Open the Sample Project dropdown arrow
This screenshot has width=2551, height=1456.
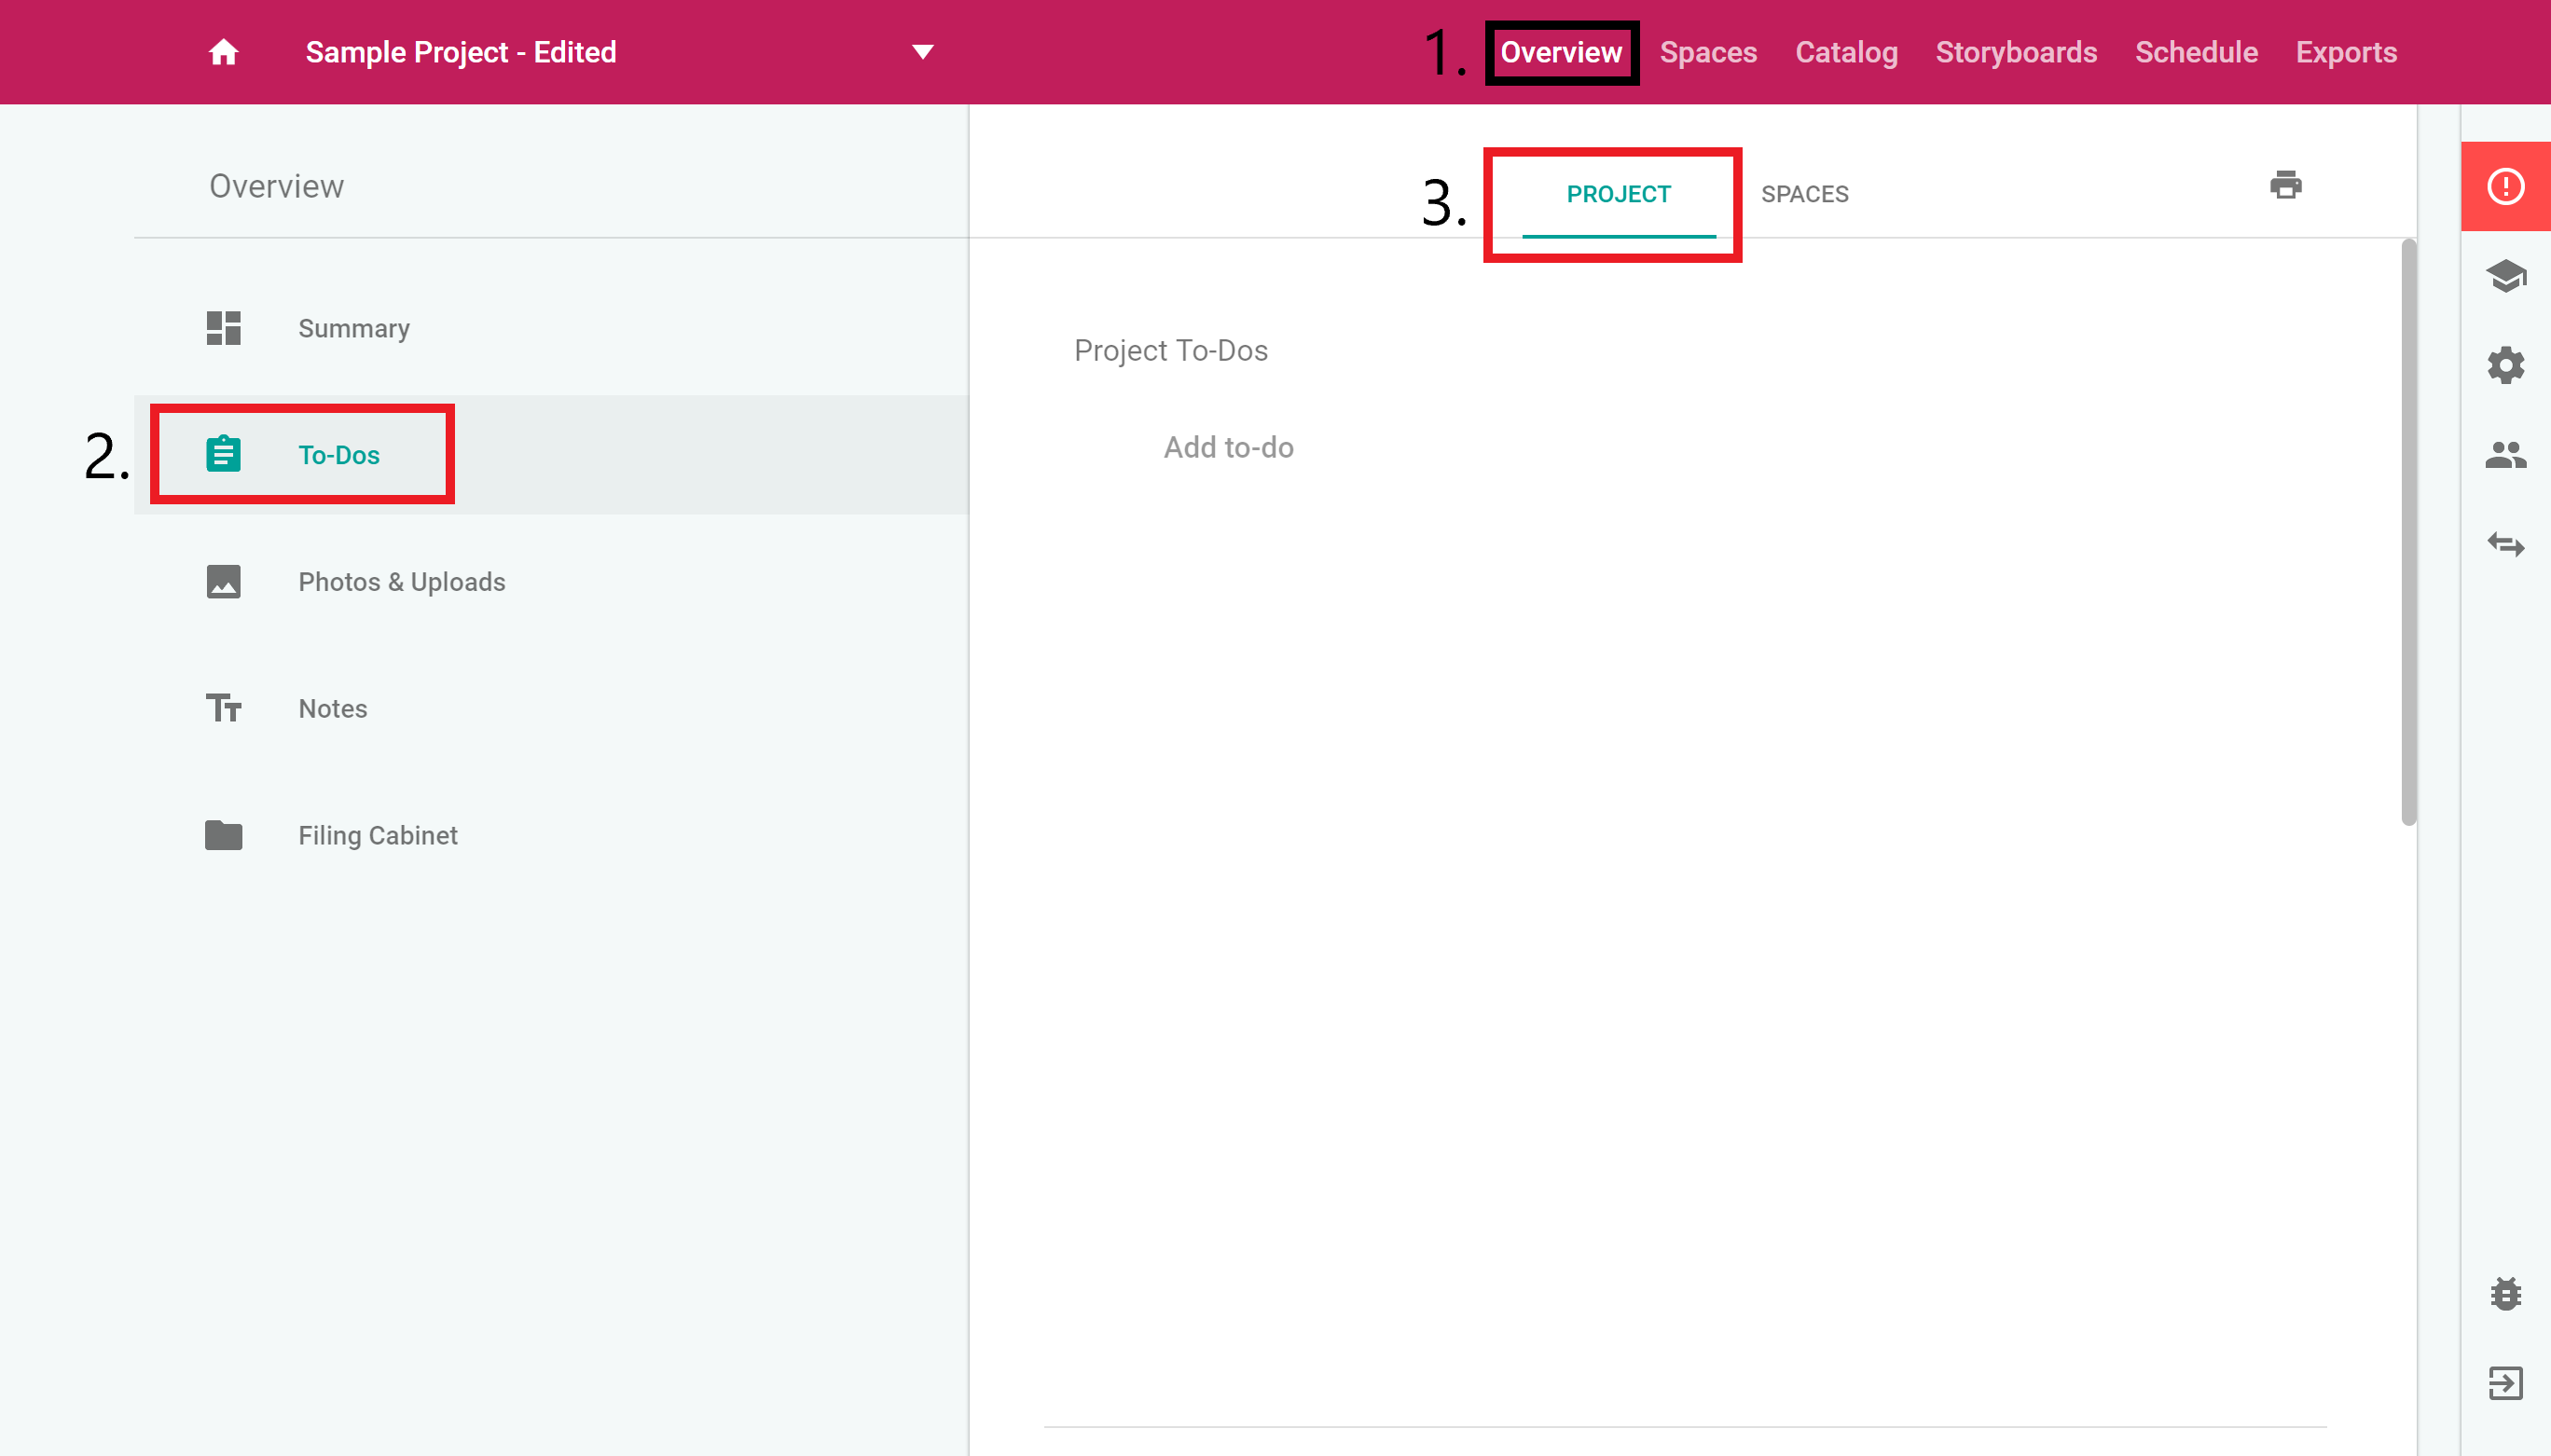coord(922,52)
